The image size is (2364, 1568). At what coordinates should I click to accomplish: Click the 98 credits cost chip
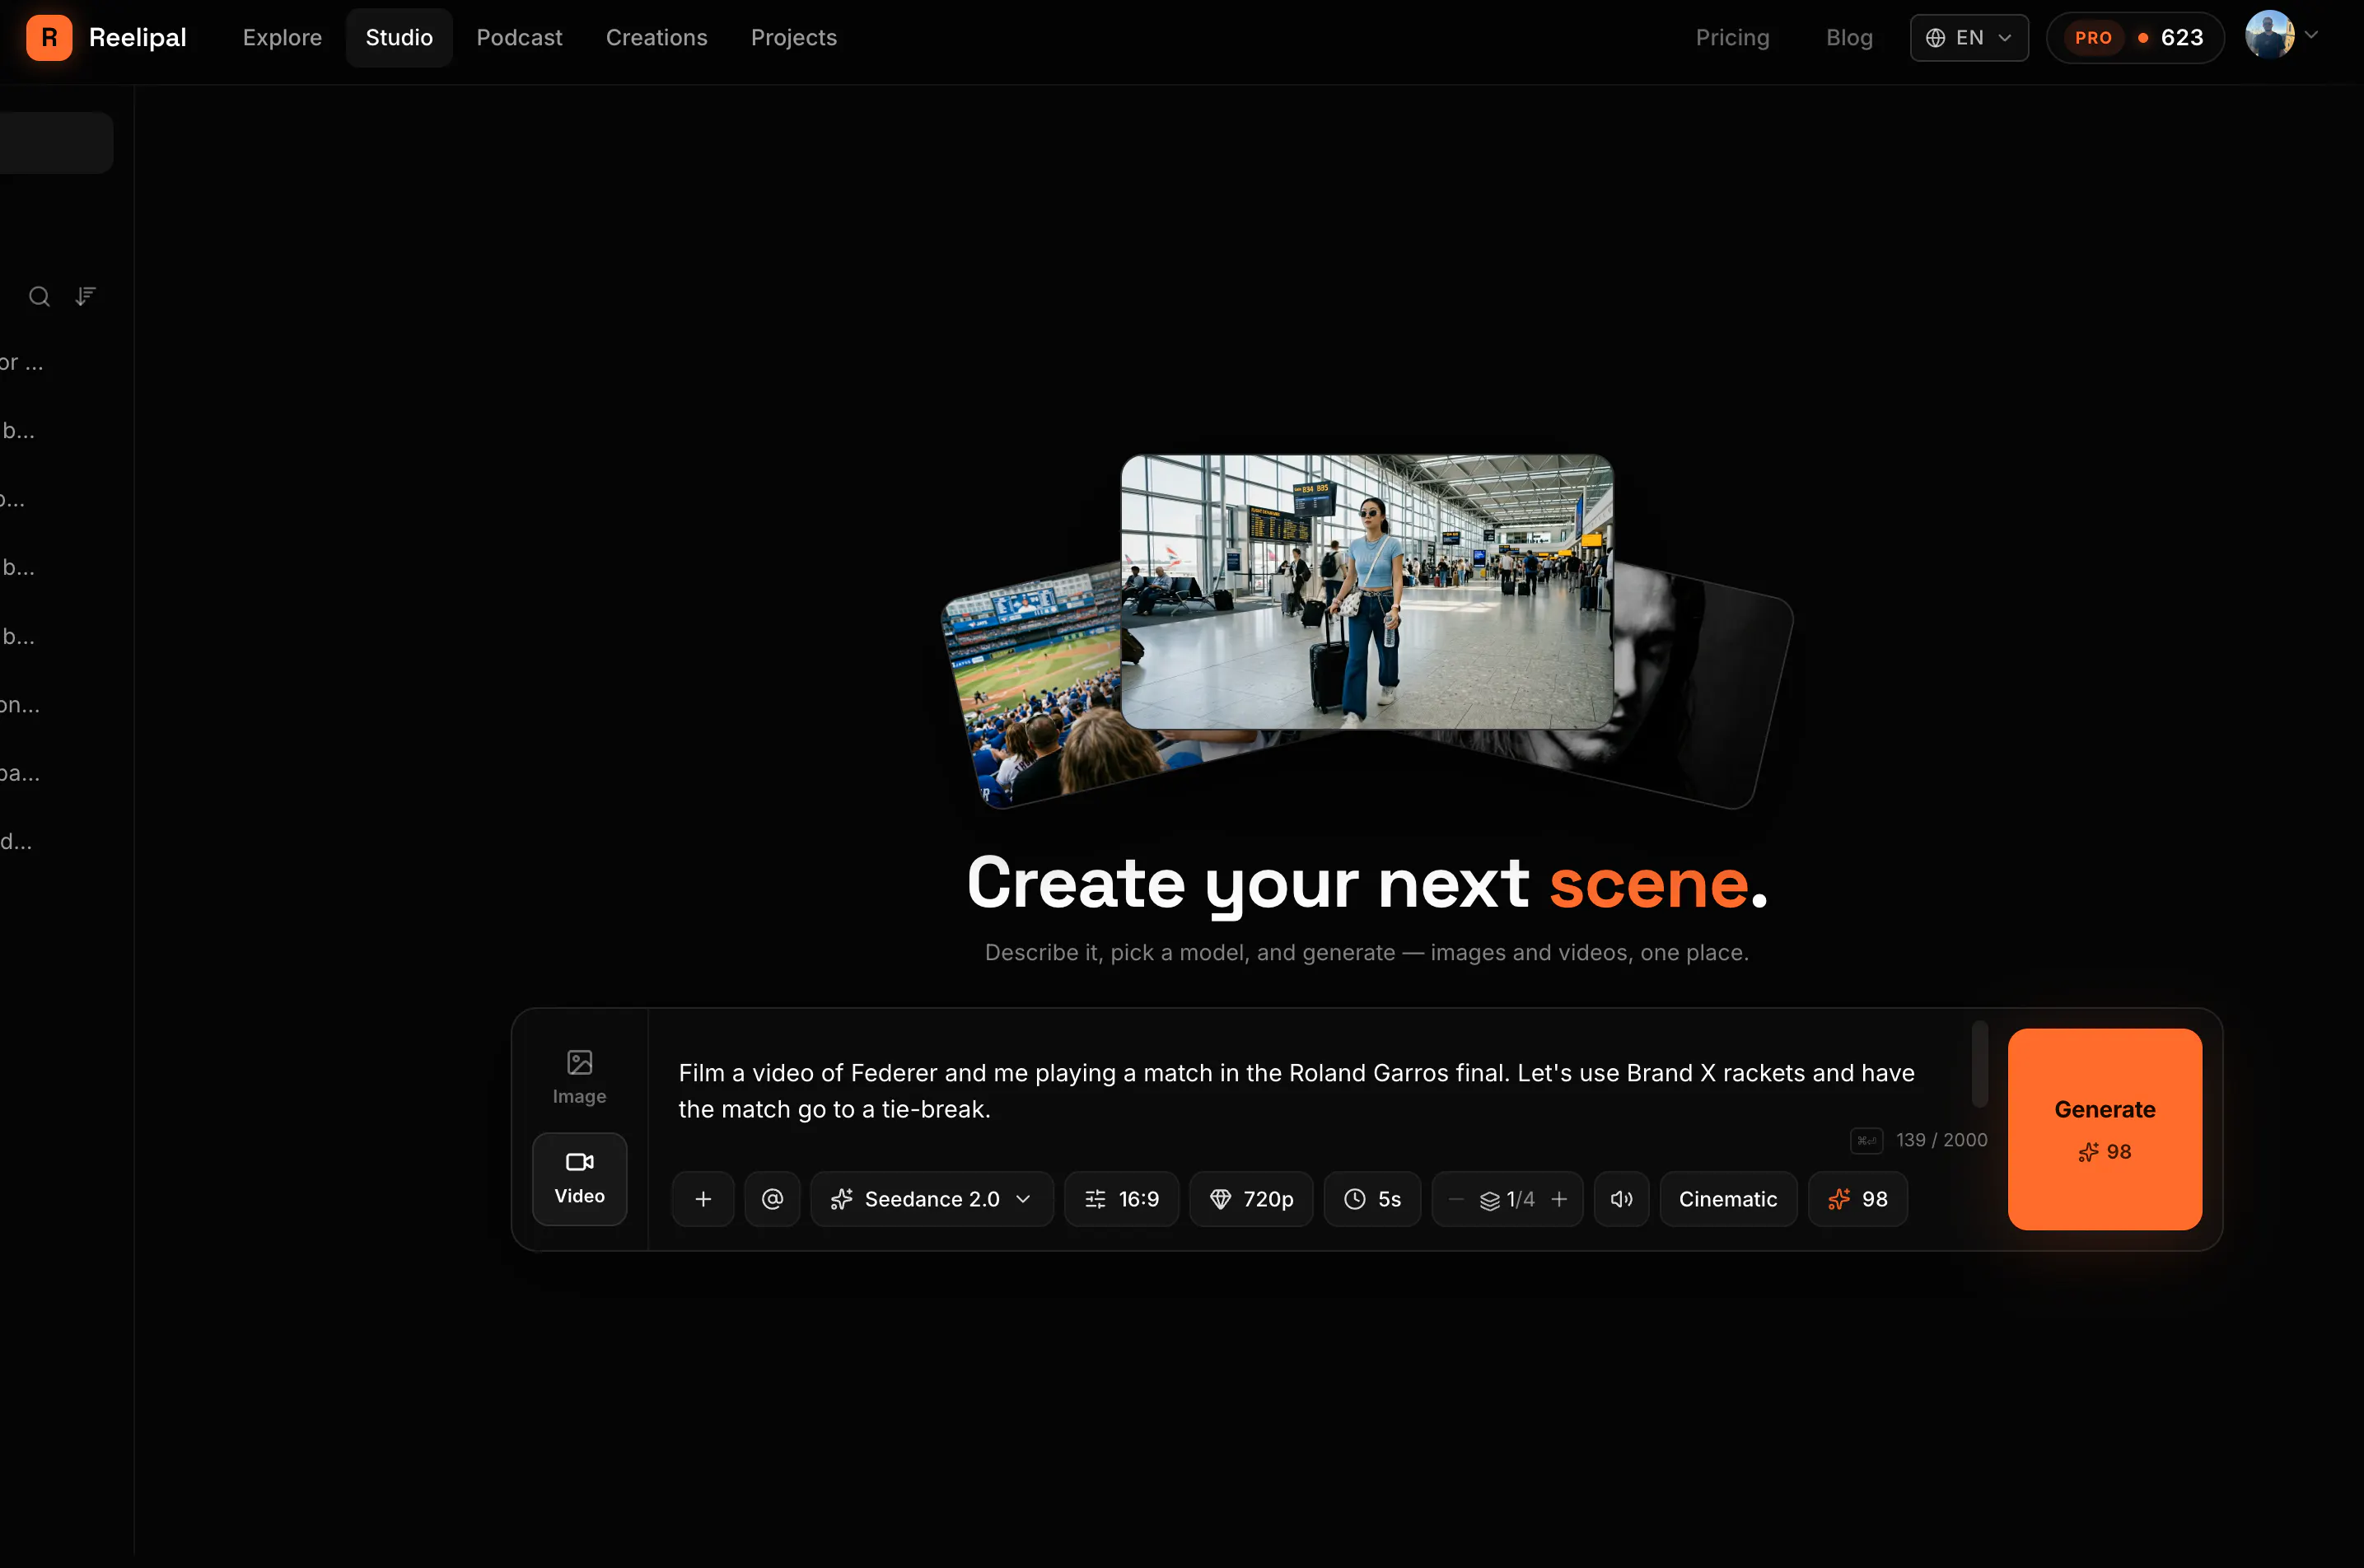(x=1858, y=1199)
